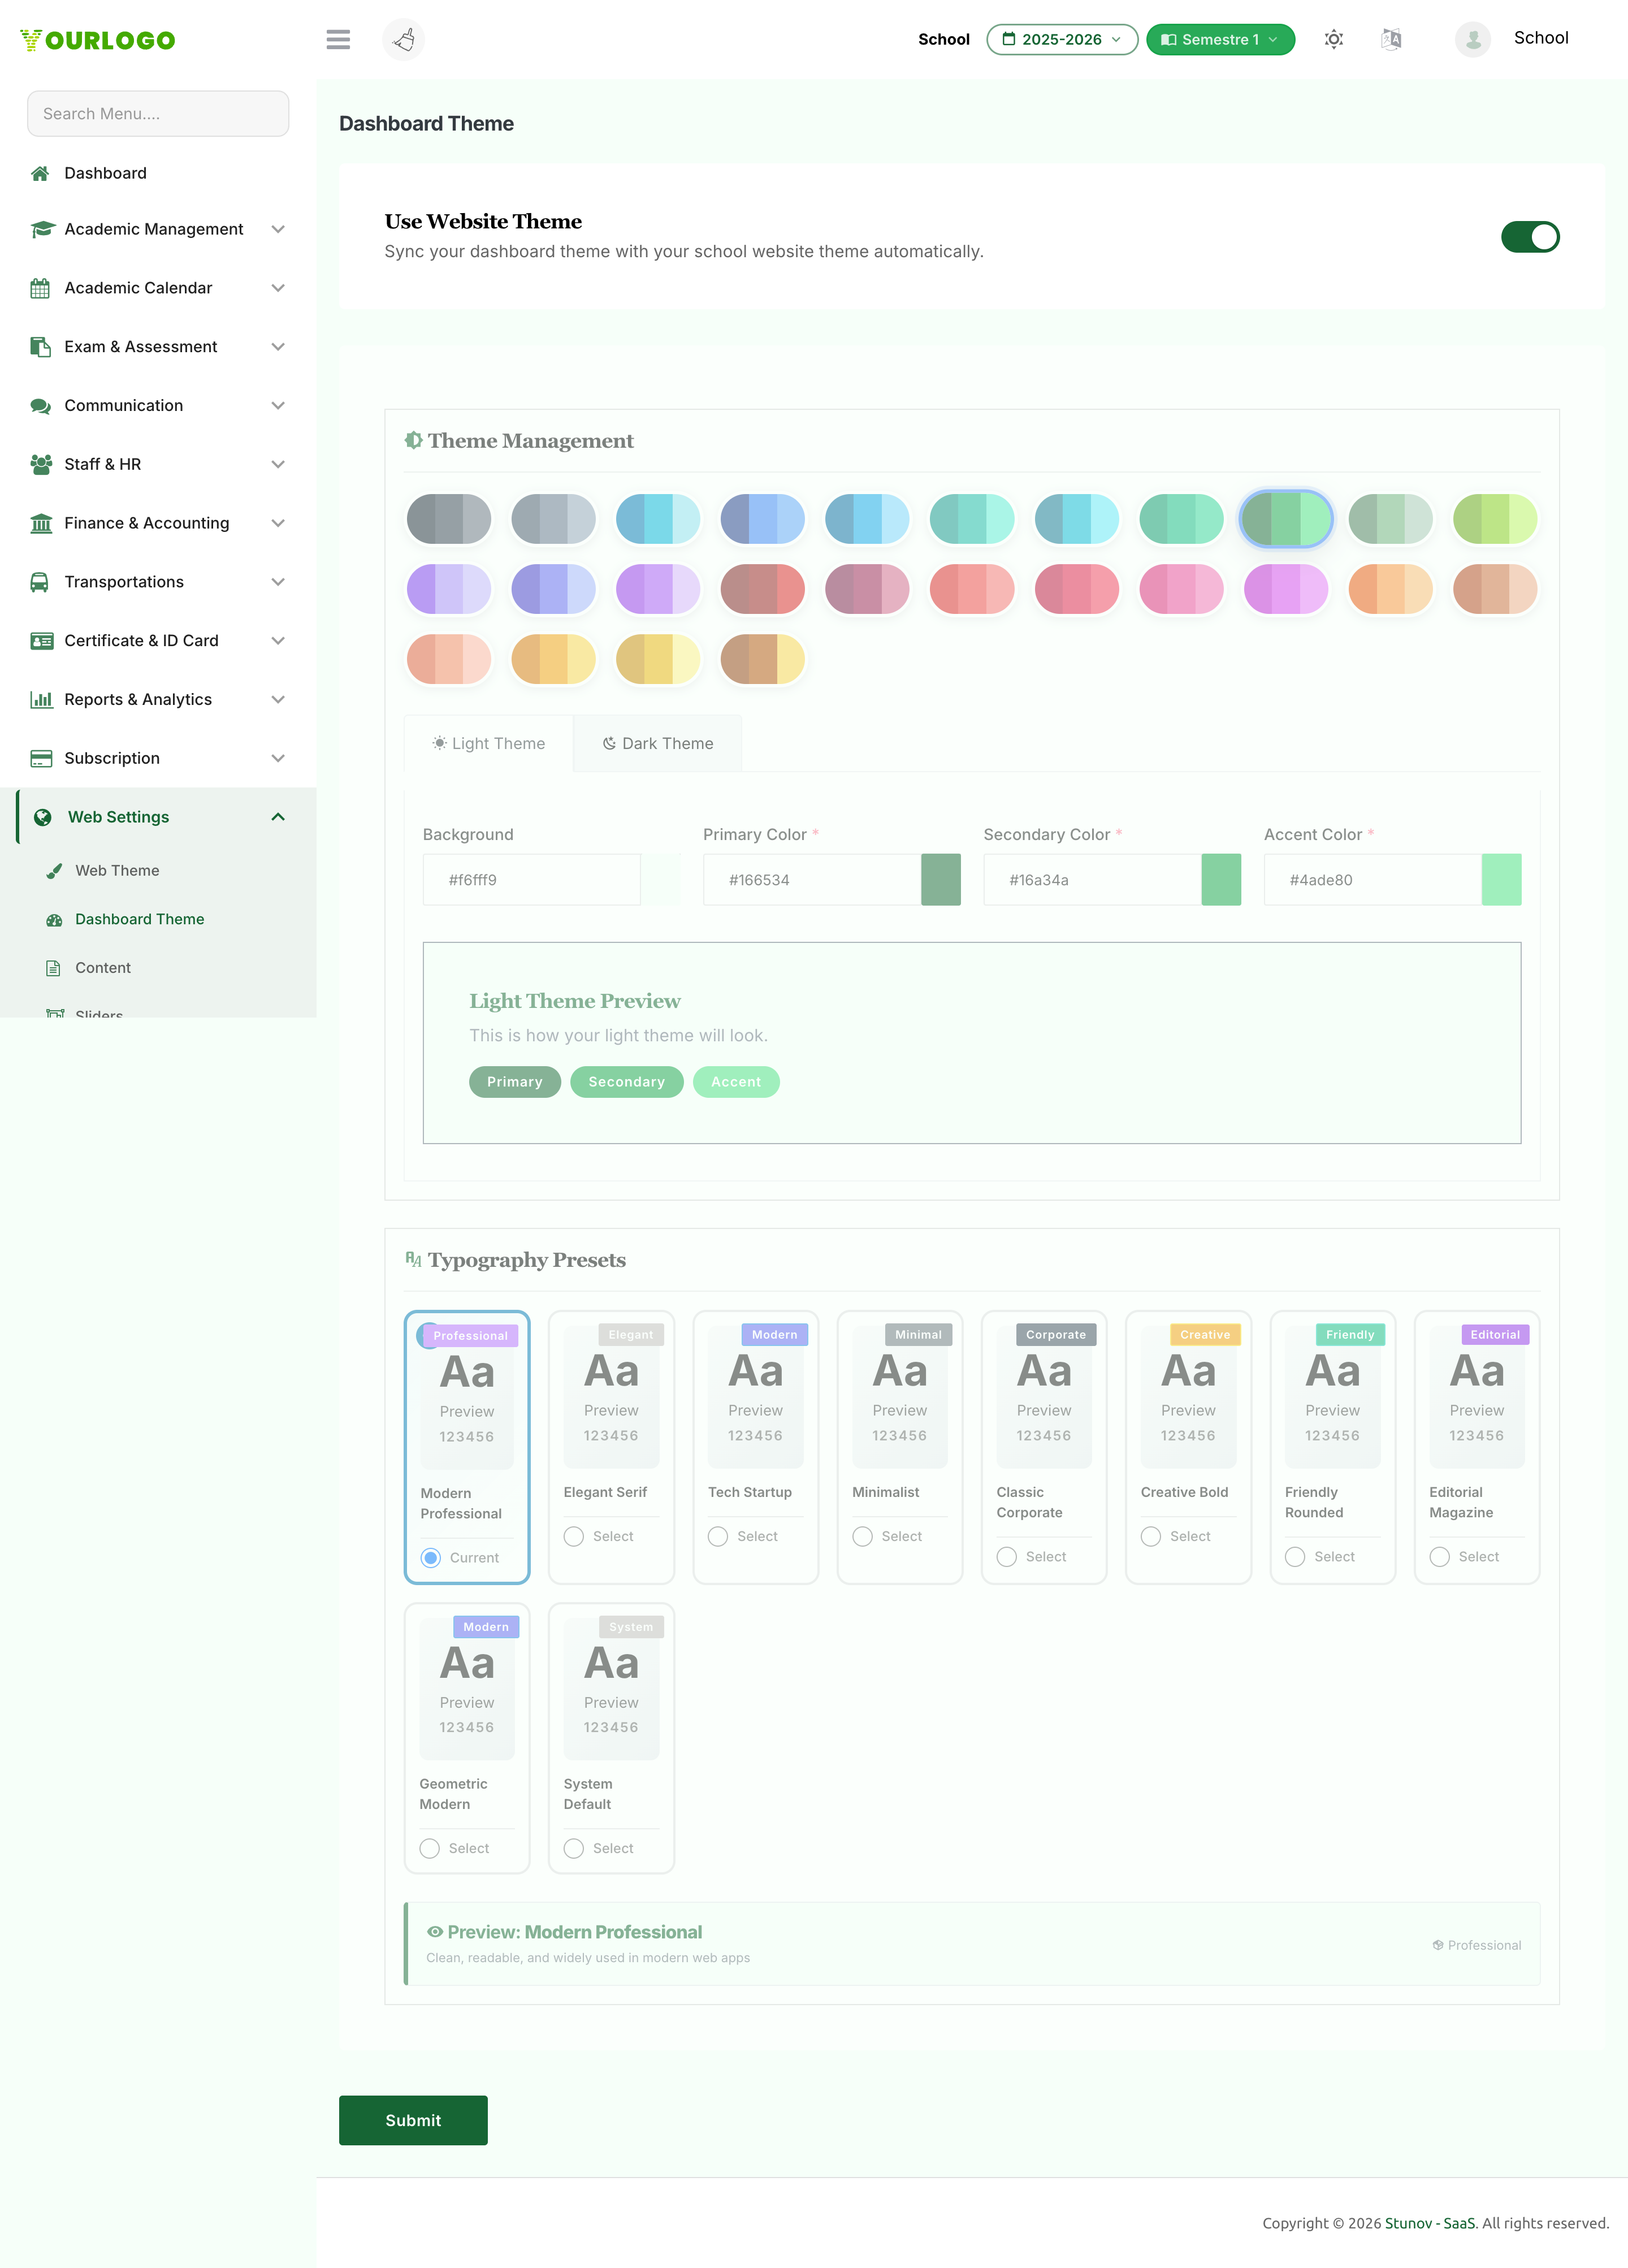The width and height of the screenshot is (1628, 2268).
Task: Click the YOURLOGO brand logo
Action: (97, 40)
